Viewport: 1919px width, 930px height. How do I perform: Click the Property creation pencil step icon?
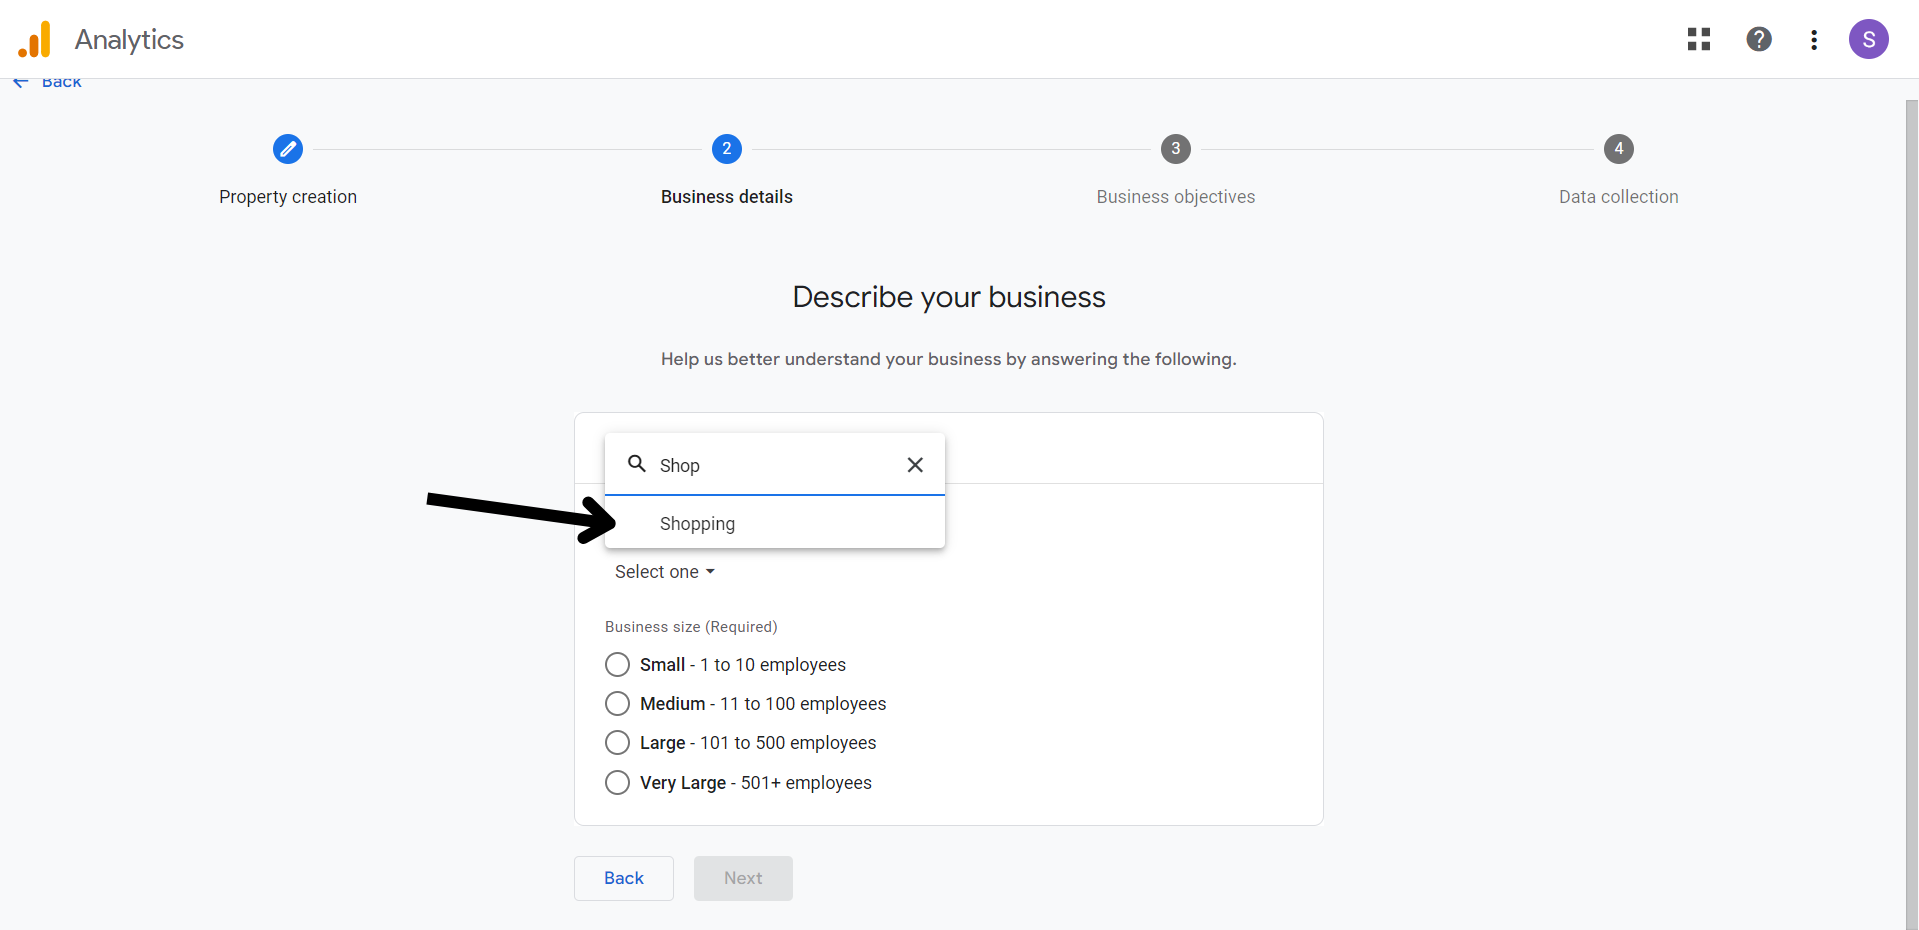pos(288,149)
